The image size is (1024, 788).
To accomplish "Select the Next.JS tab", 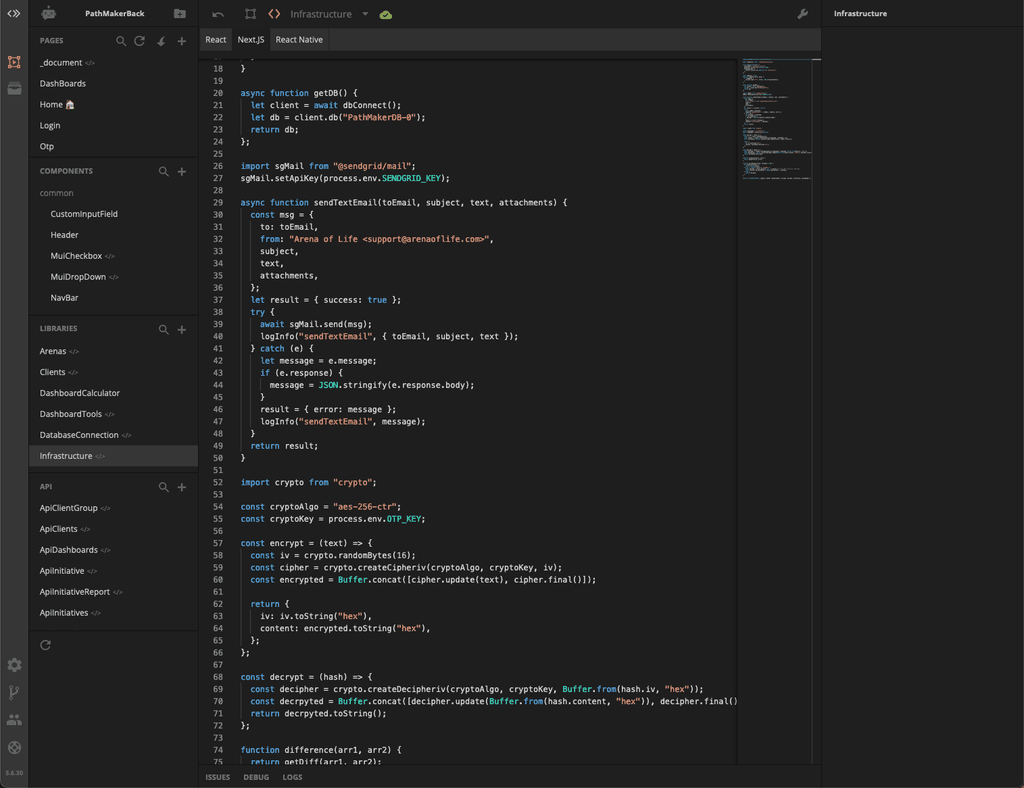I will point(251,39).
